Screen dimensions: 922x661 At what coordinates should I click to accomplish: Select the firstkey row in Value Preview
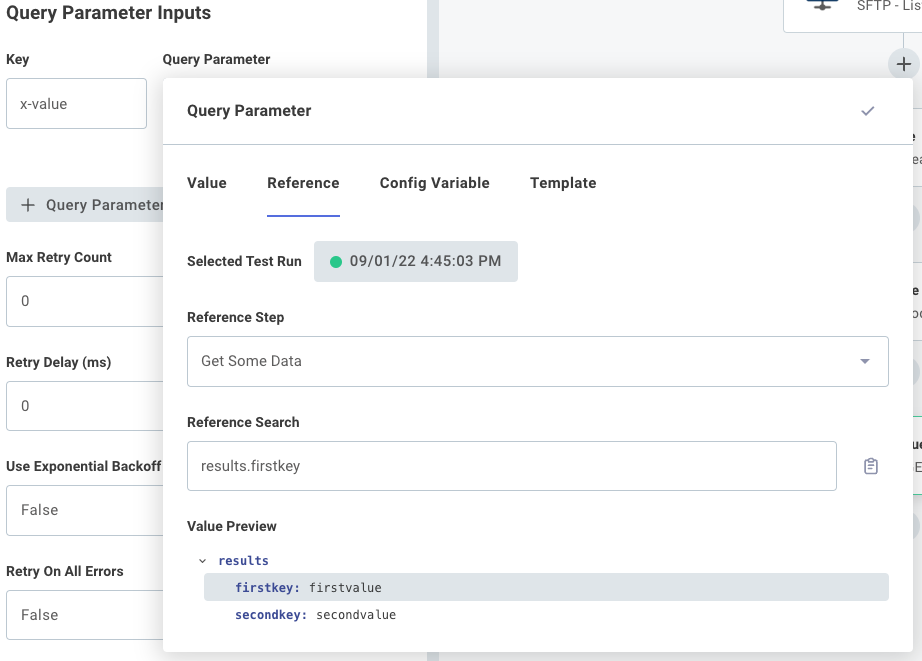546,587
